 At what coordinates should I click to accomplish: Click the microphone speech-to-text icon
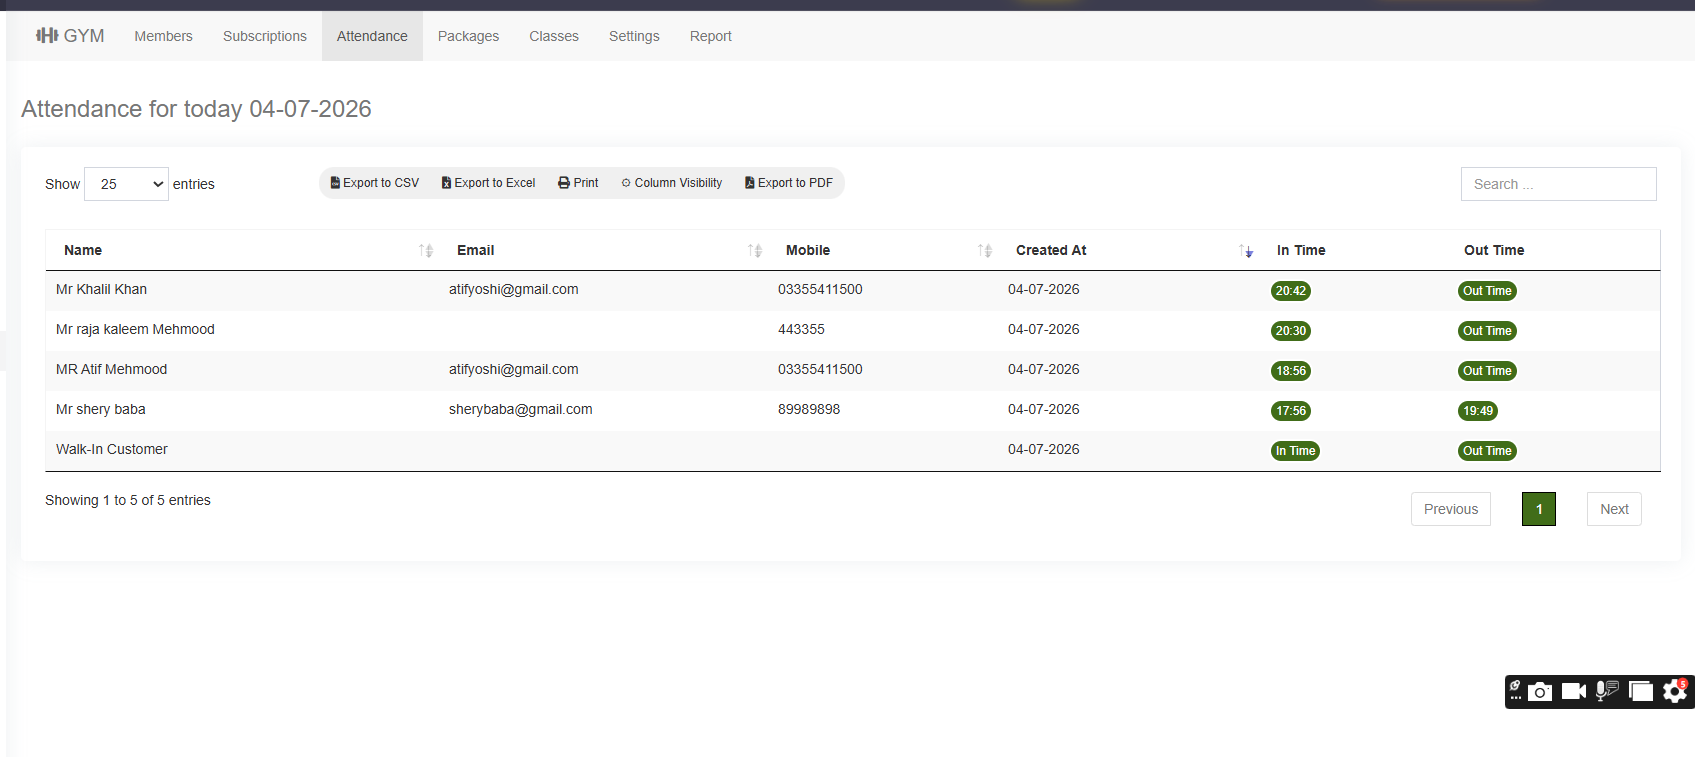coord(1607,691)
